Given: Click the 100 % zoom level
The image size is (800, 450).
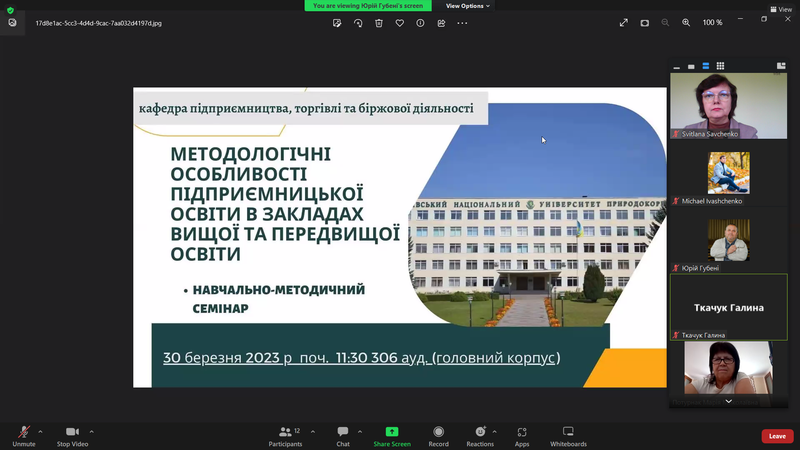Looking at the screenshot, I should tap(712, 23).
